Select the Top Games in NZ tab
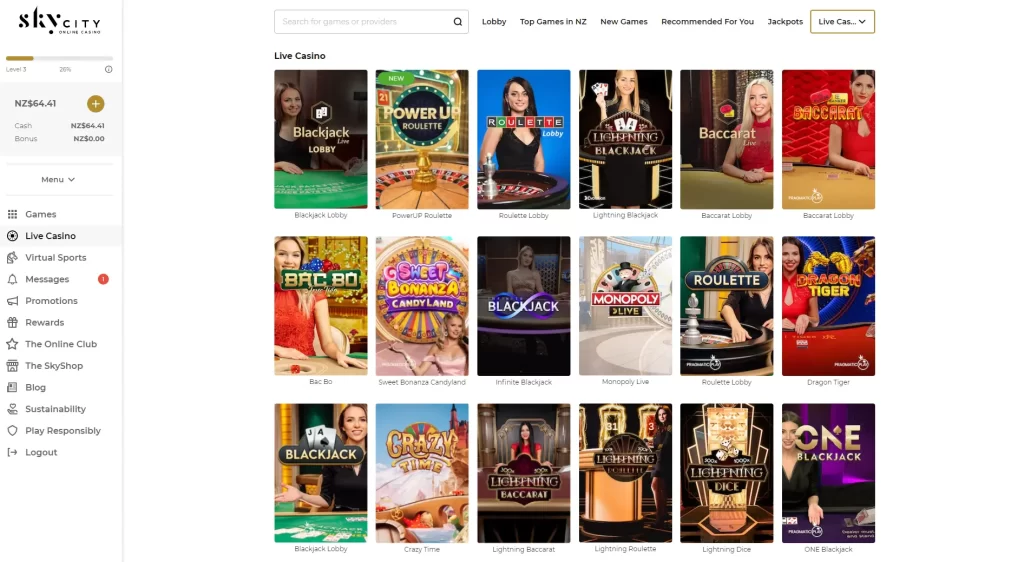 pyautogui.click(x=553, y=22)
